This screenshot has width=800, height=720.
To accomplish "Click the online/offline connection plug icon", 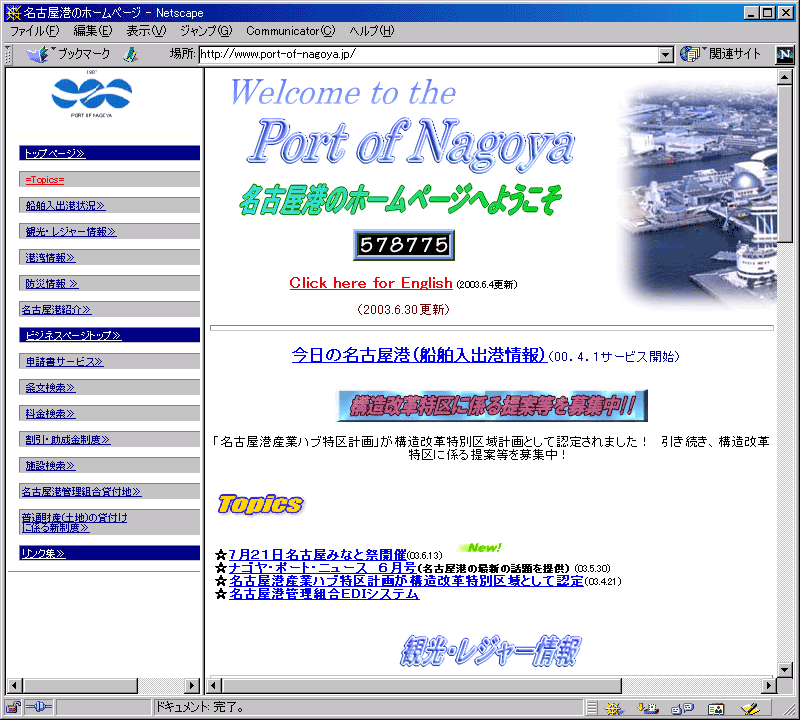I will click(x=39, y=707).
